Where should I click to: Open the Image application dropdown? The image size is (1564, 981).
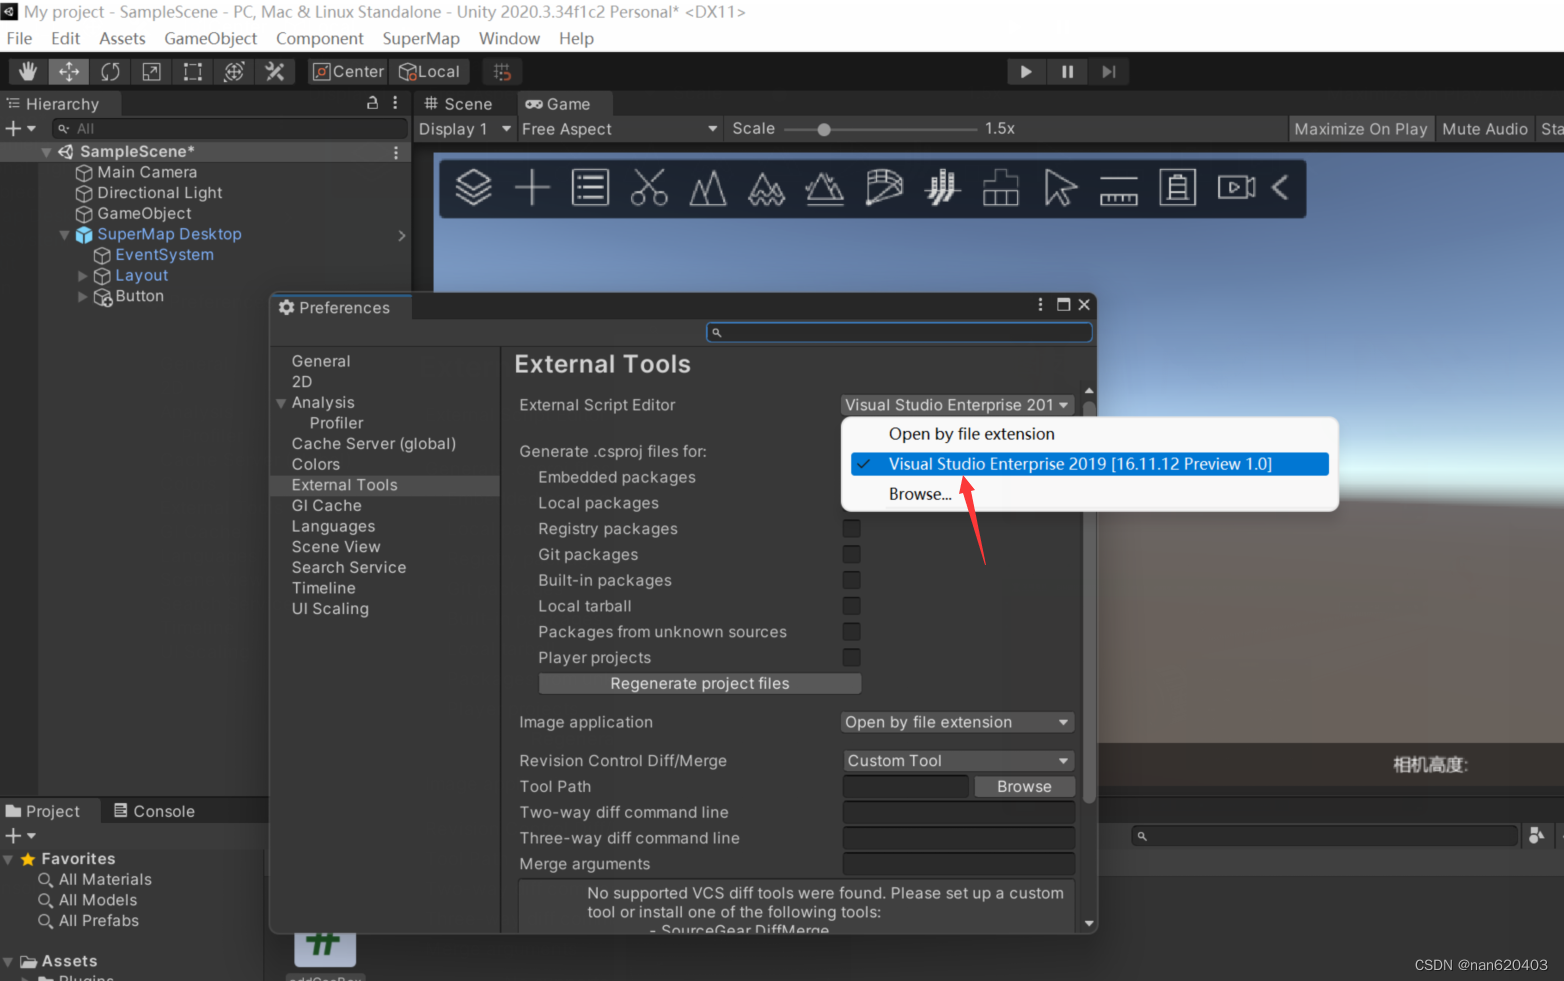coord(956,721)
